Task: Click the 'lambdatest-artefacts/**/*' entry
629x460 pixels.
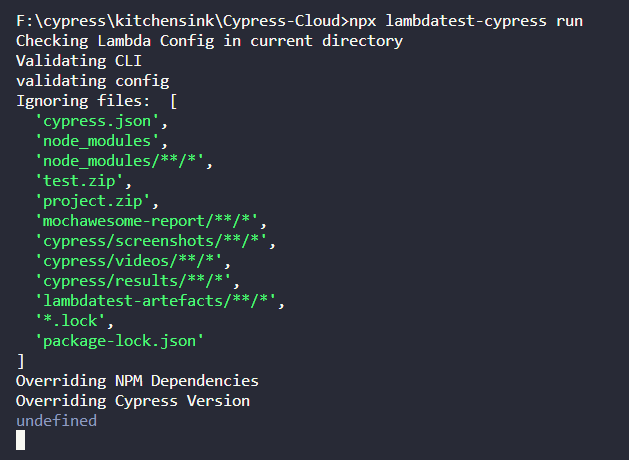Action: tap(155, 301)
